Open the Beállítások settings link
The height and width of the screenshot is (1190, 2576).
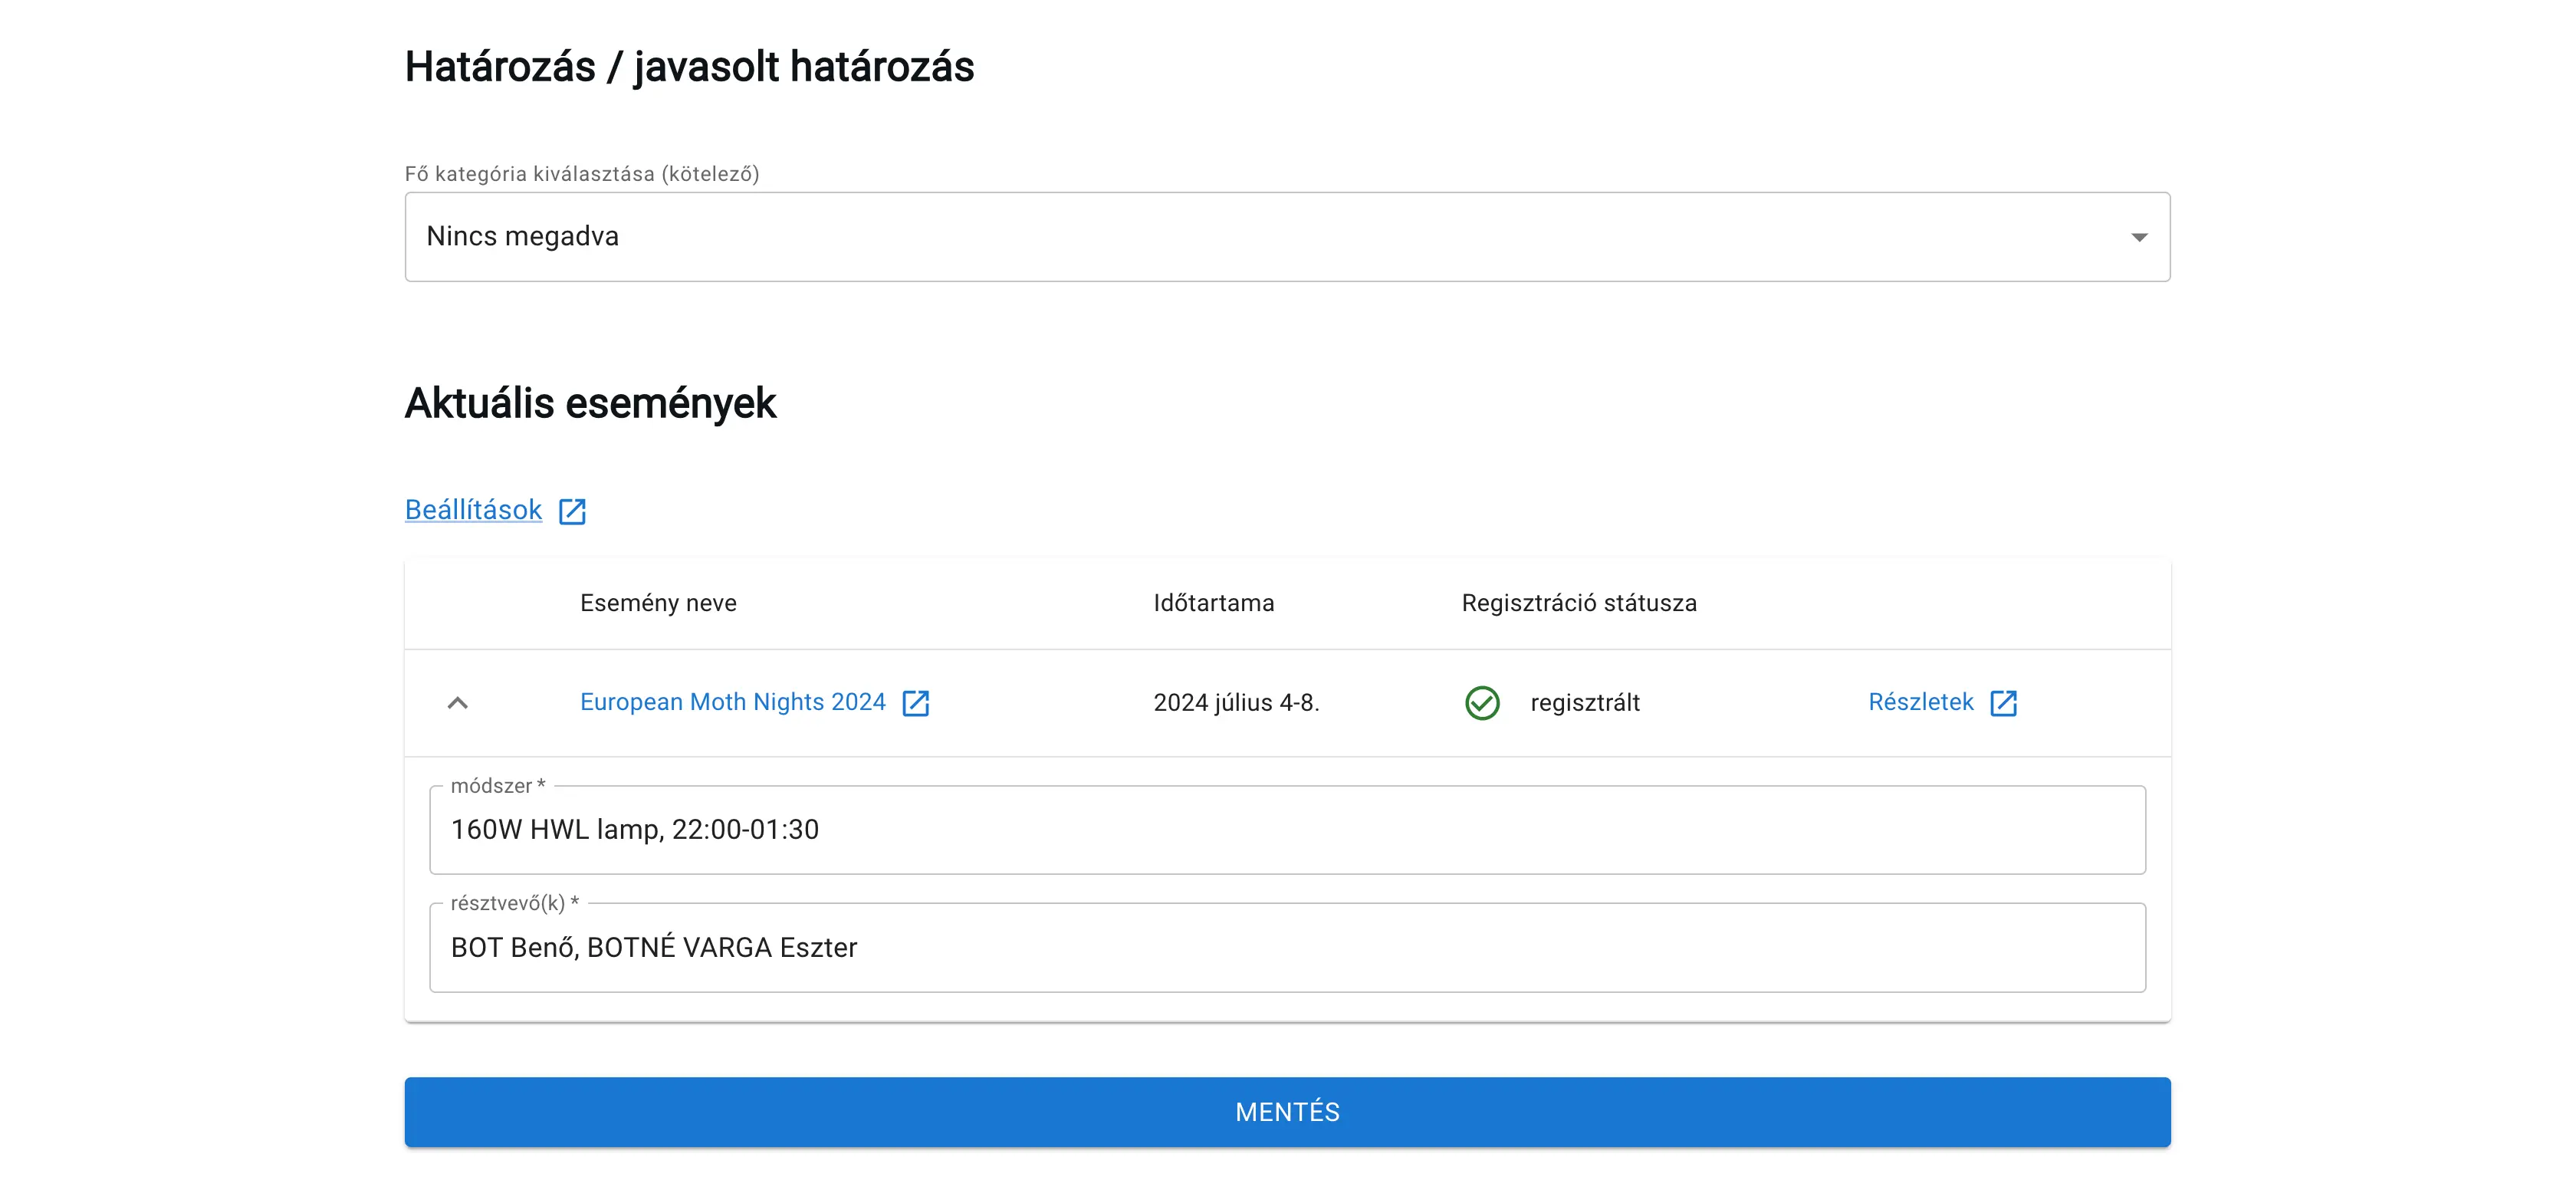[x=472, y=510]
